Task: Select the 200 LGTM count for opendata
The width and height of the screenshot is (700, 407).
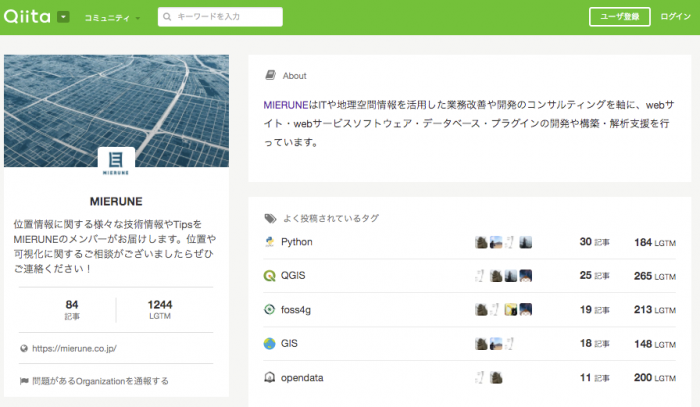Action: 655,378
